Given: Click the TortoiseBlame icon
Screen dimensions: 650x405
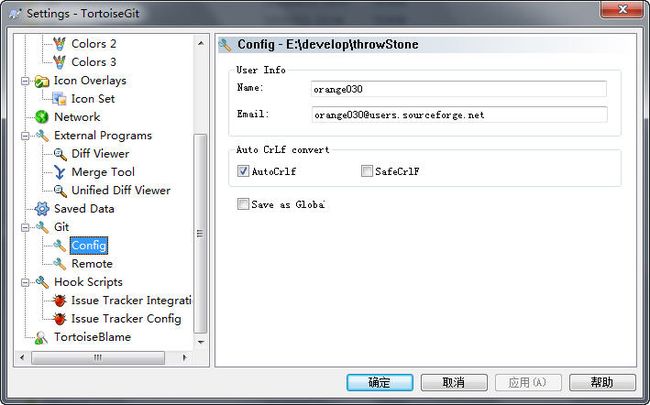Looking at the screenshot, I should (41, 337).
